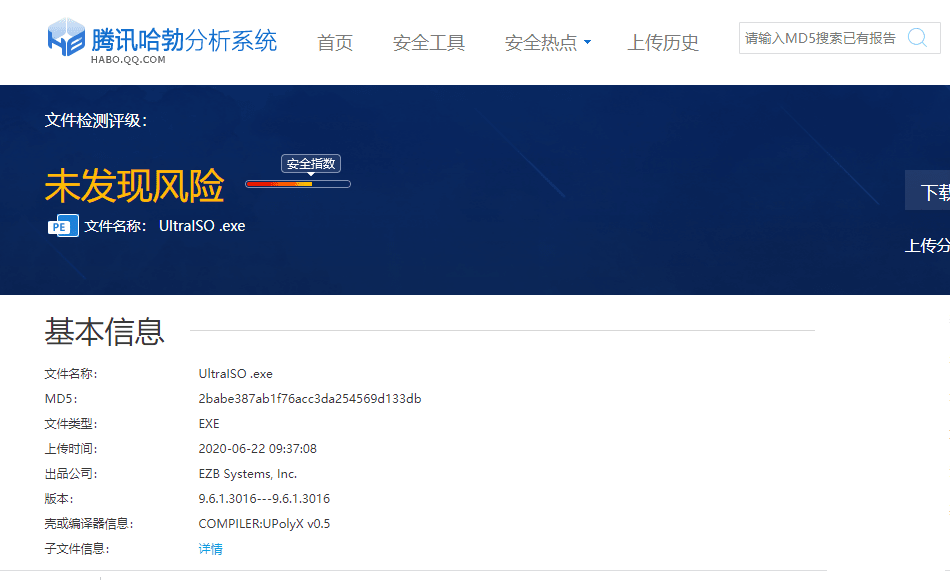Click the search magnifier icon
950x580 pixels.
(917, 38)
